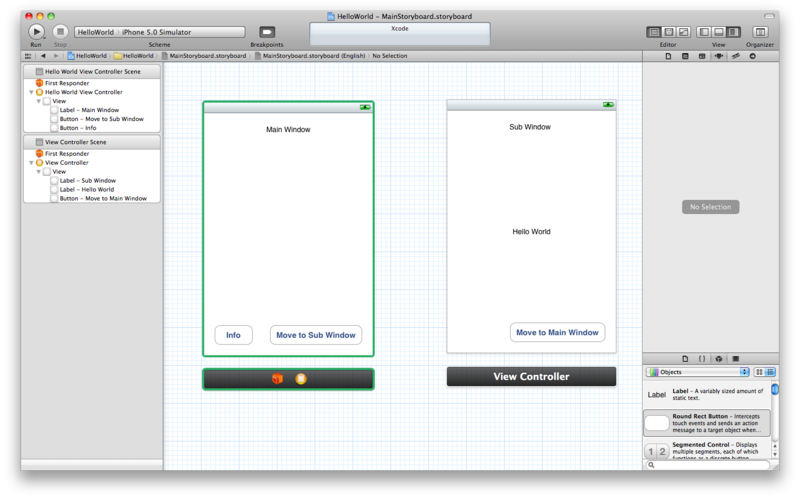Collapse View under View Controller
The width and height of the screenshot is (800, 502).
39,172
